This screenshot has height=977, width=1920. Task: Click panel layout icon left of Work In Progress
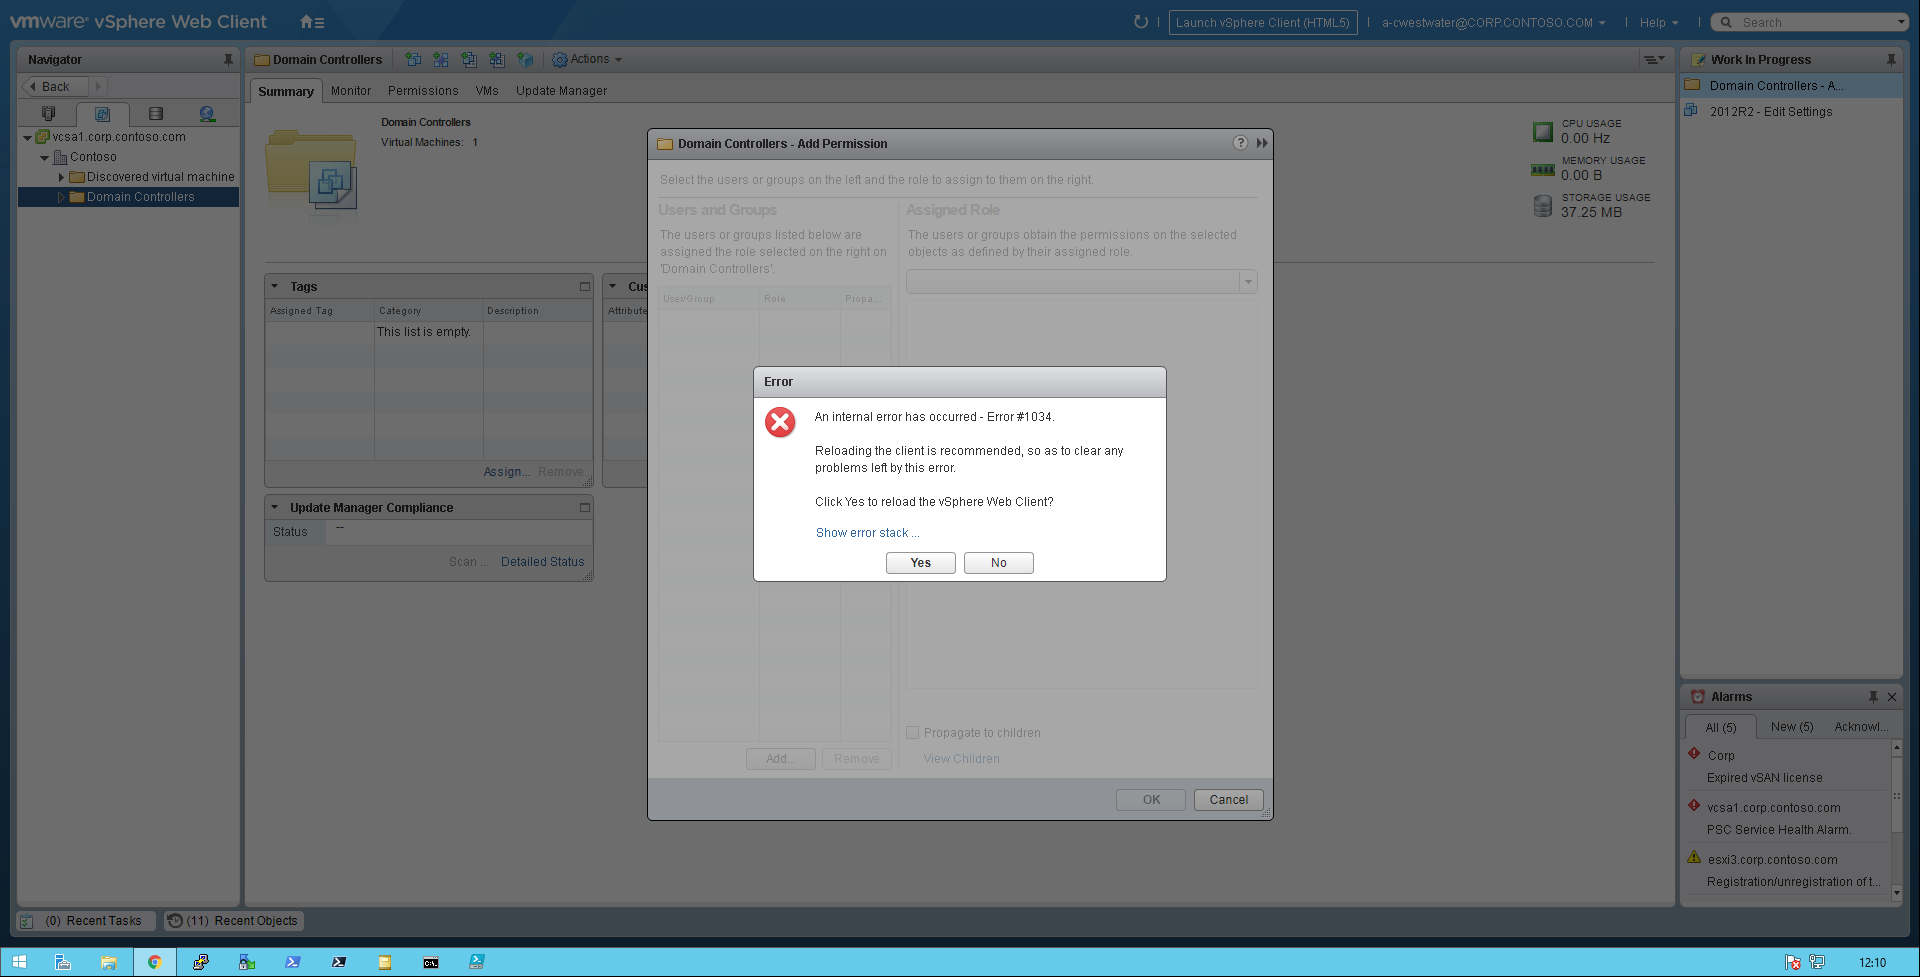point(1654,60)
